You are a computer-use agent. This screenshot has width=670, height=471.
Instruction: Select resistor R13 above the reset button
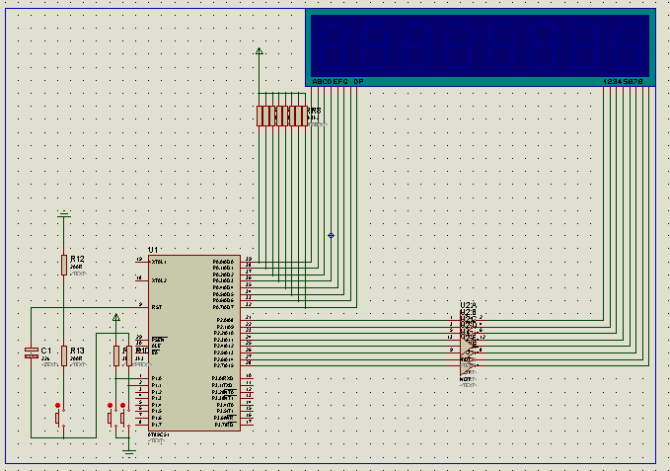(64, 355)
